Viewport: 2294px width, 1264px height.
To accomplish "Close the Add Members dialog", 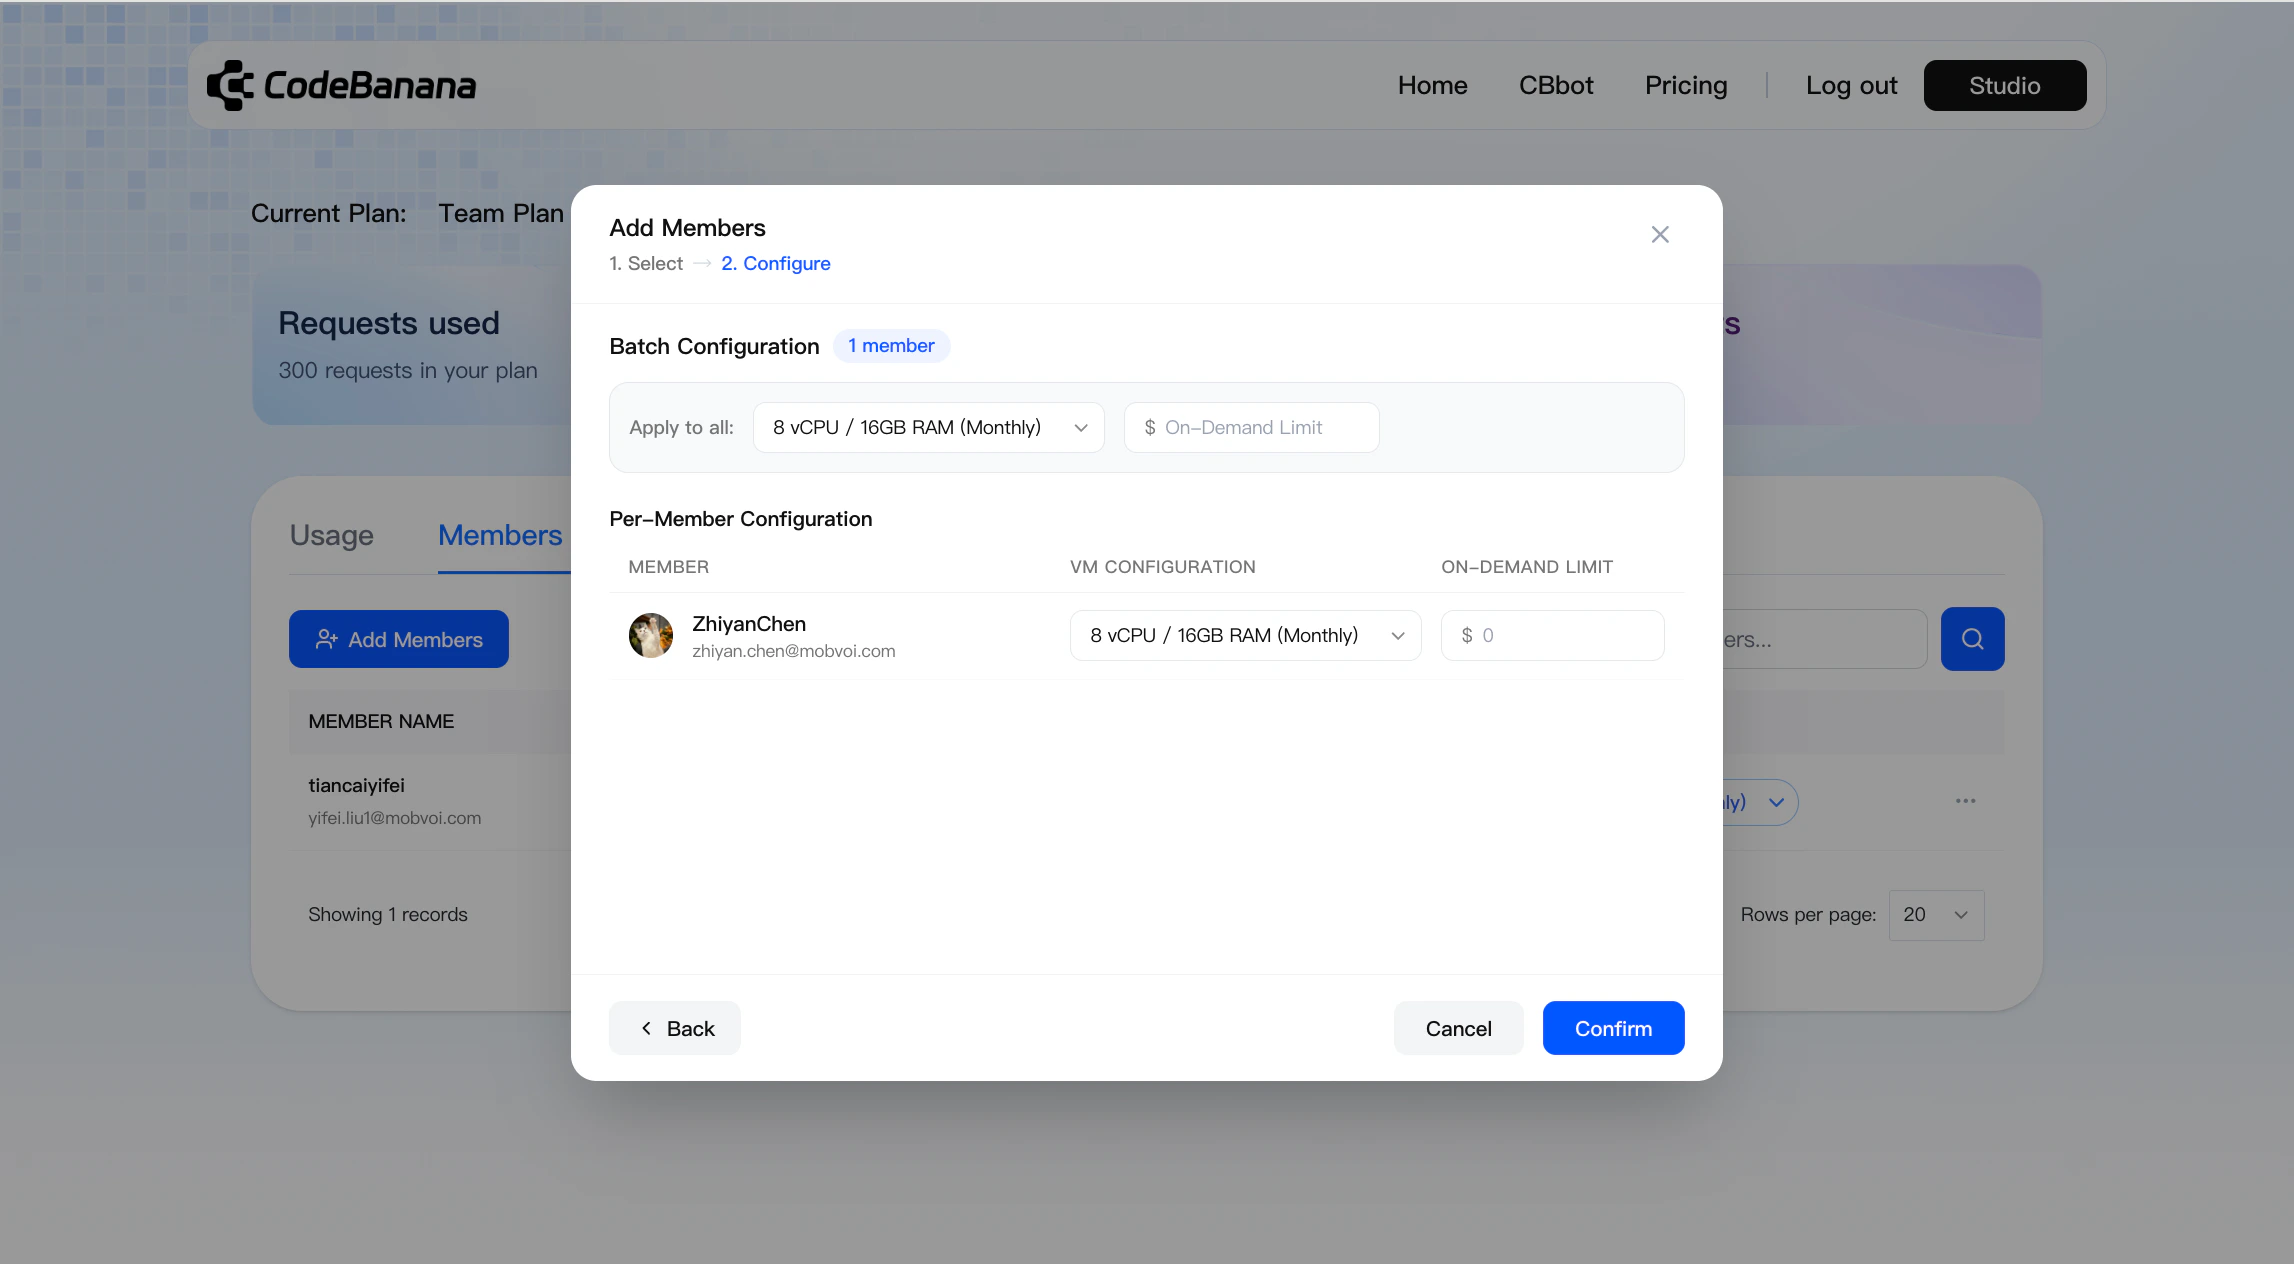I will click(x=1660, y=234).
